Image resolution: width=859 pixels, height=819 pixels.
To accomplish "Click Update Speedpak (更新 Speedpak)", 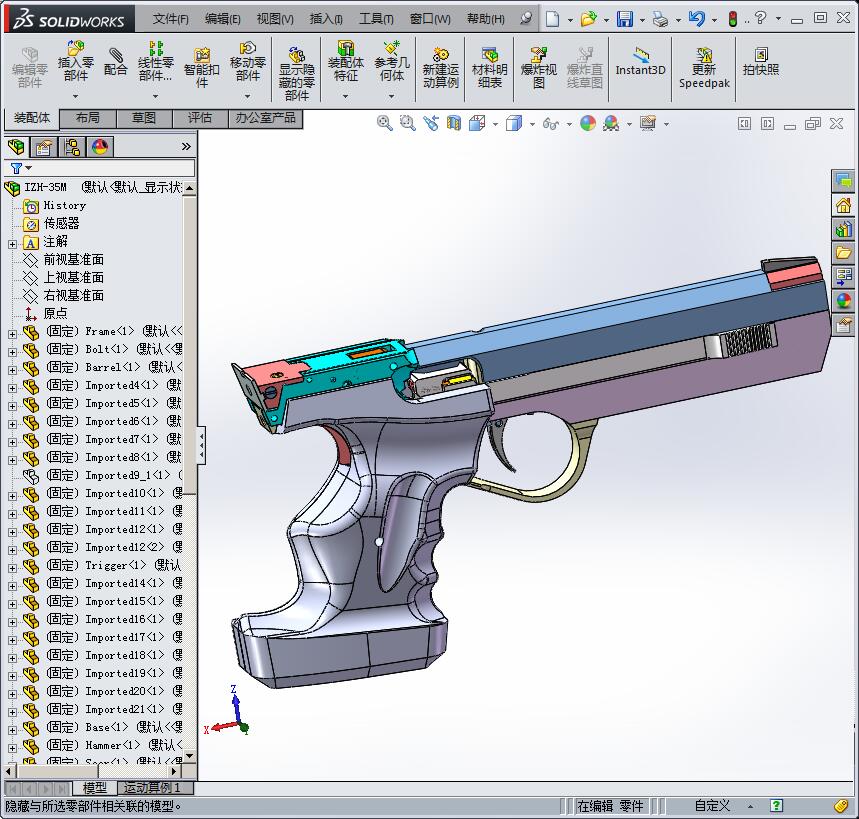I will coord(704,68).
